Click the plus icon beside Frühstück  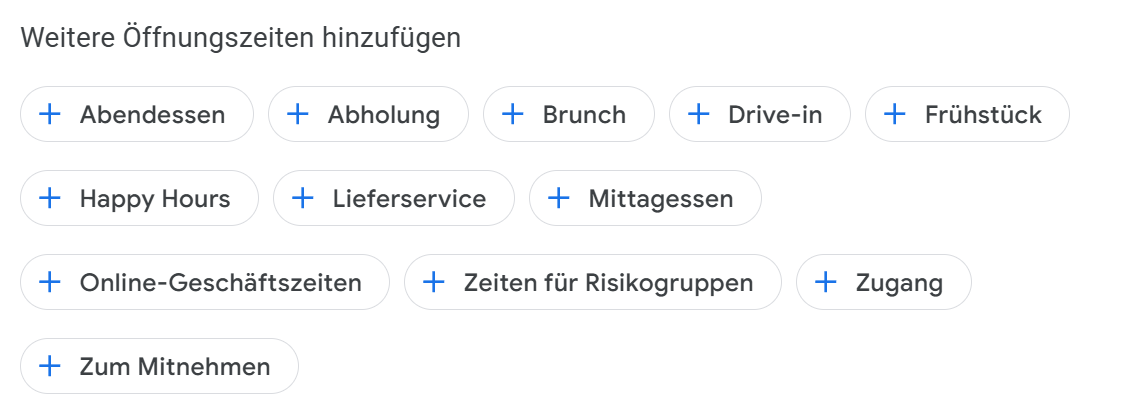pyautogui.click(x=895, y=115)
